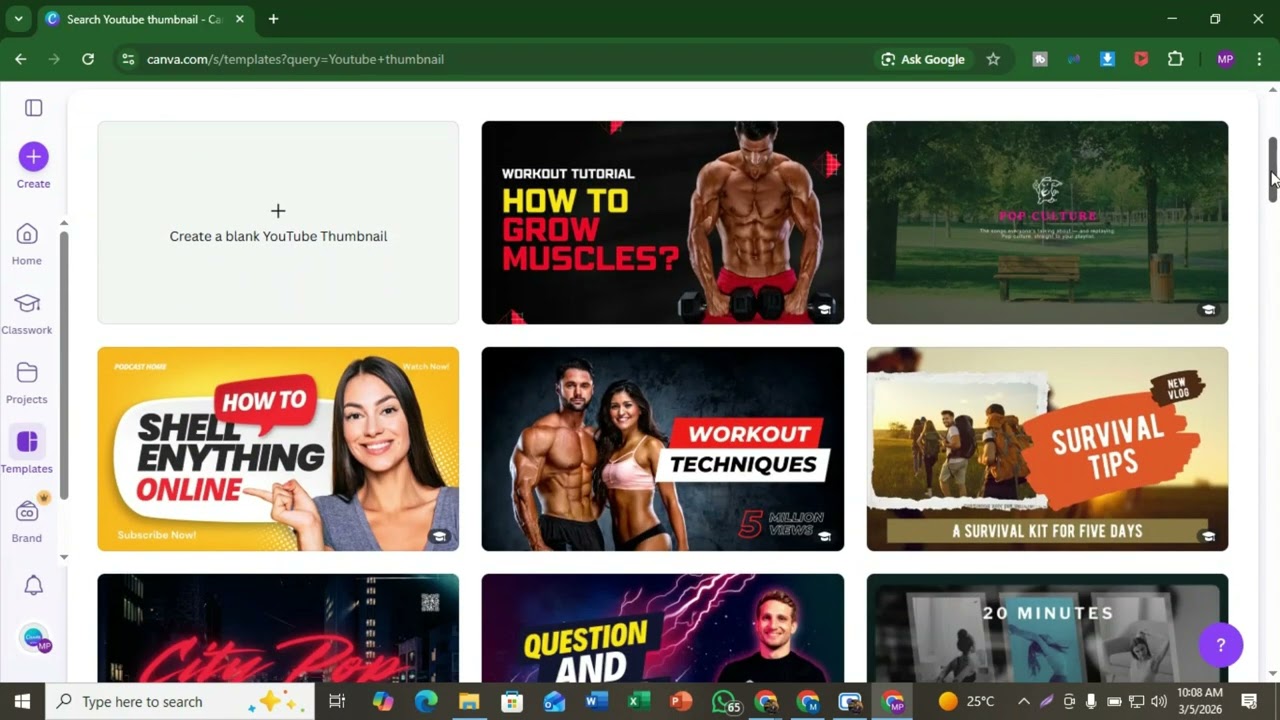Click the page vertical scrollbar thumb
The image size is (1280, 720).
pyautogui.click(x=1273, y=170)
